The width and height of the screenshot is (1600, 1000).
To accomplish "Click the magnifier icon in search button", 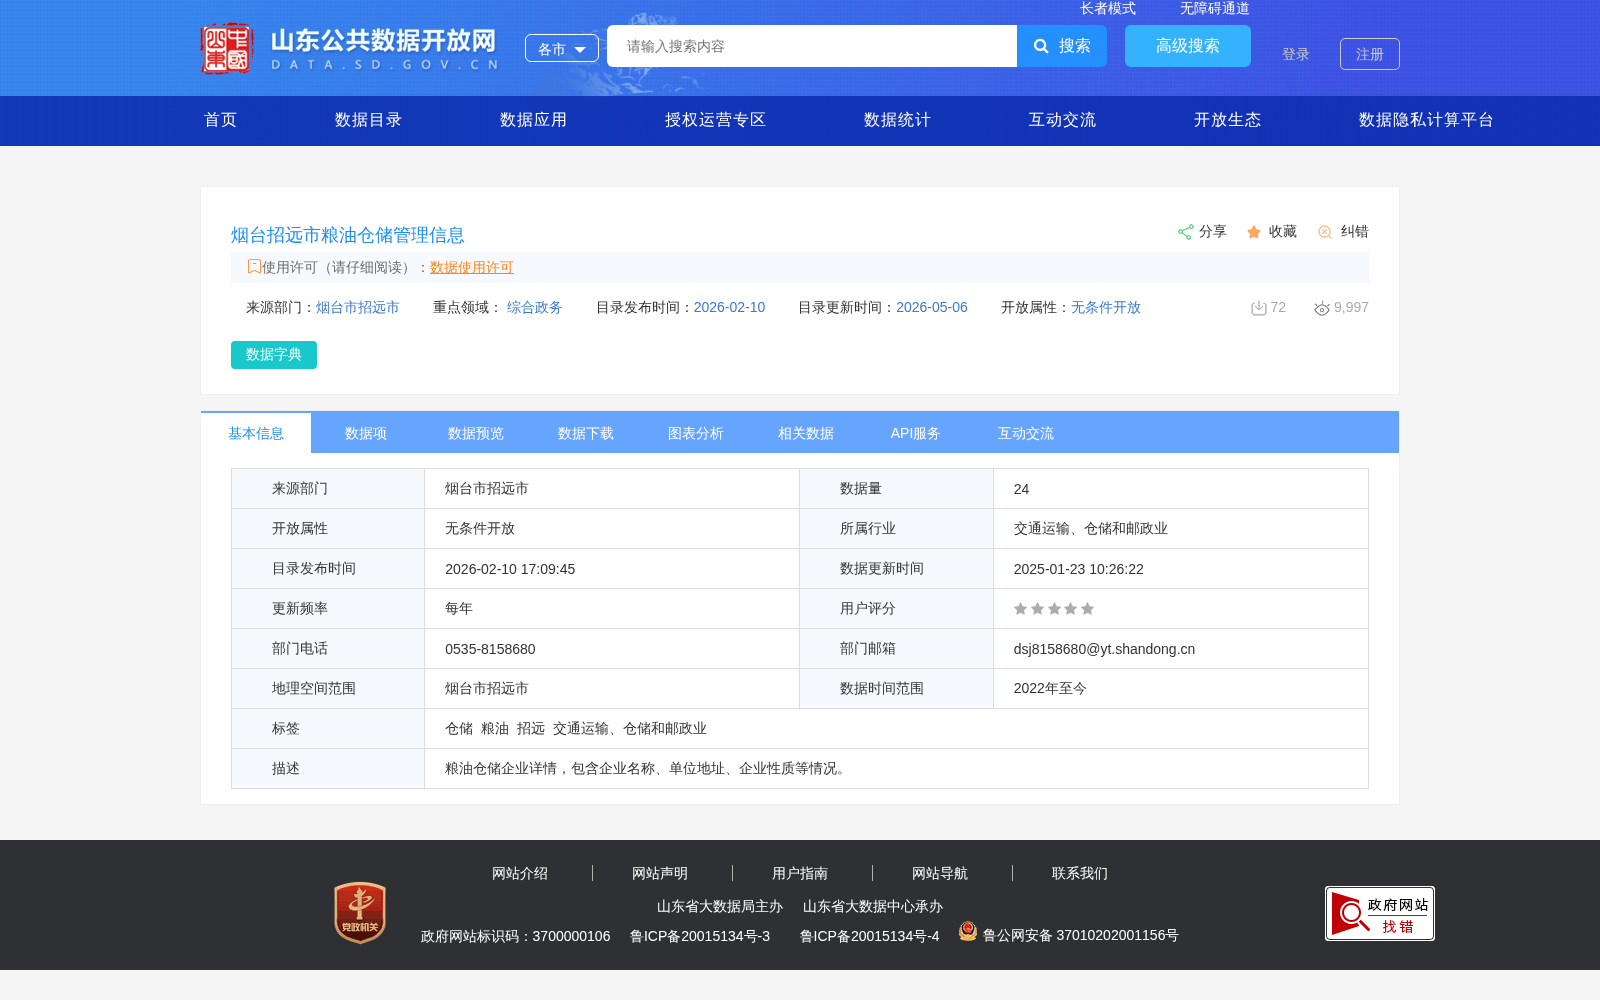I will pyautogui.click(x=1041, y=46).
